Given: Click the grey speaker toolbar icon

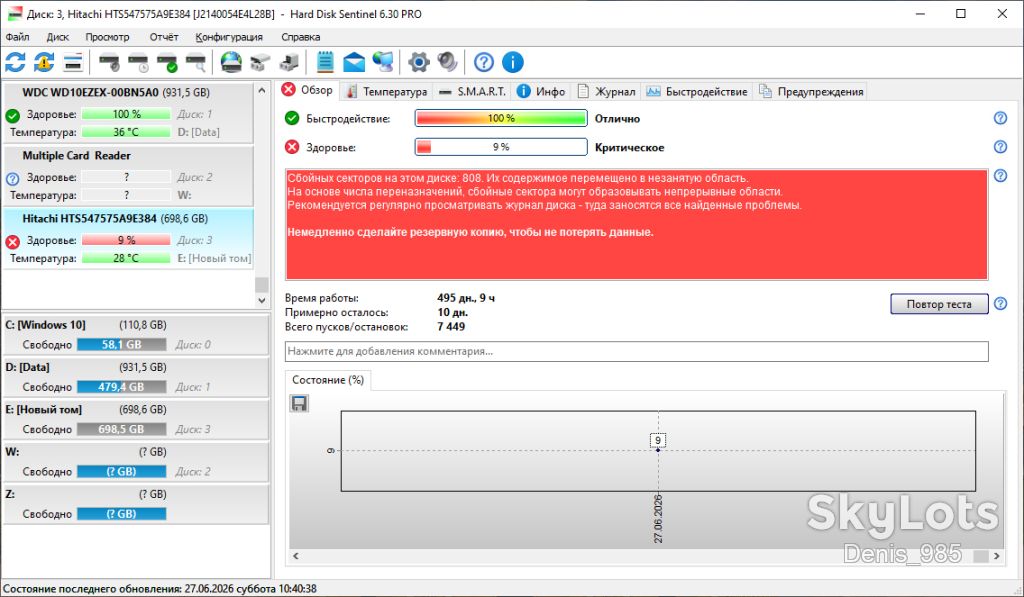Looking at the screenshot, I should pyautogui.click(x=447, y=63).
